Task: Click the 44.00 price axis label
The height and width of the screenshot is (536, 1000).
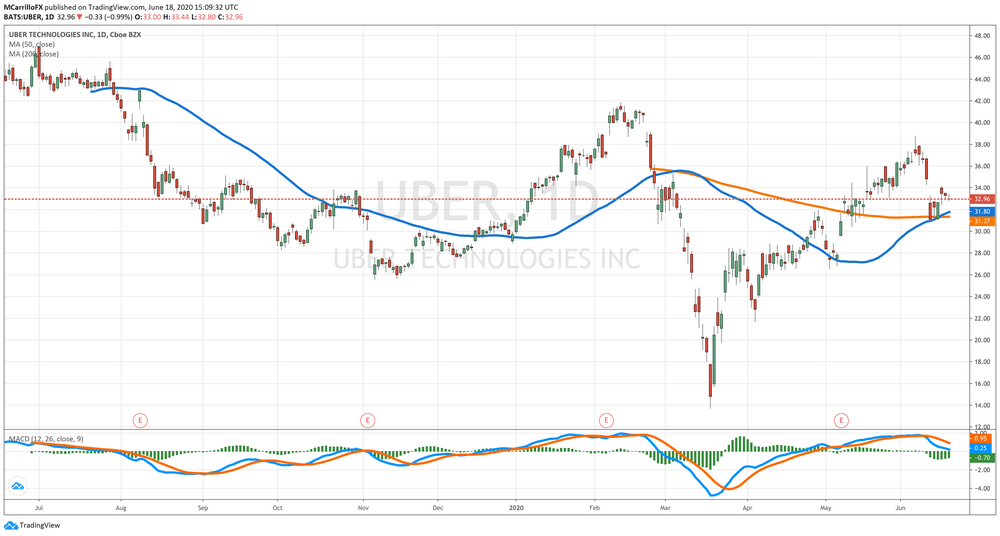Action: pyautogui.click(x=982, y=79)
